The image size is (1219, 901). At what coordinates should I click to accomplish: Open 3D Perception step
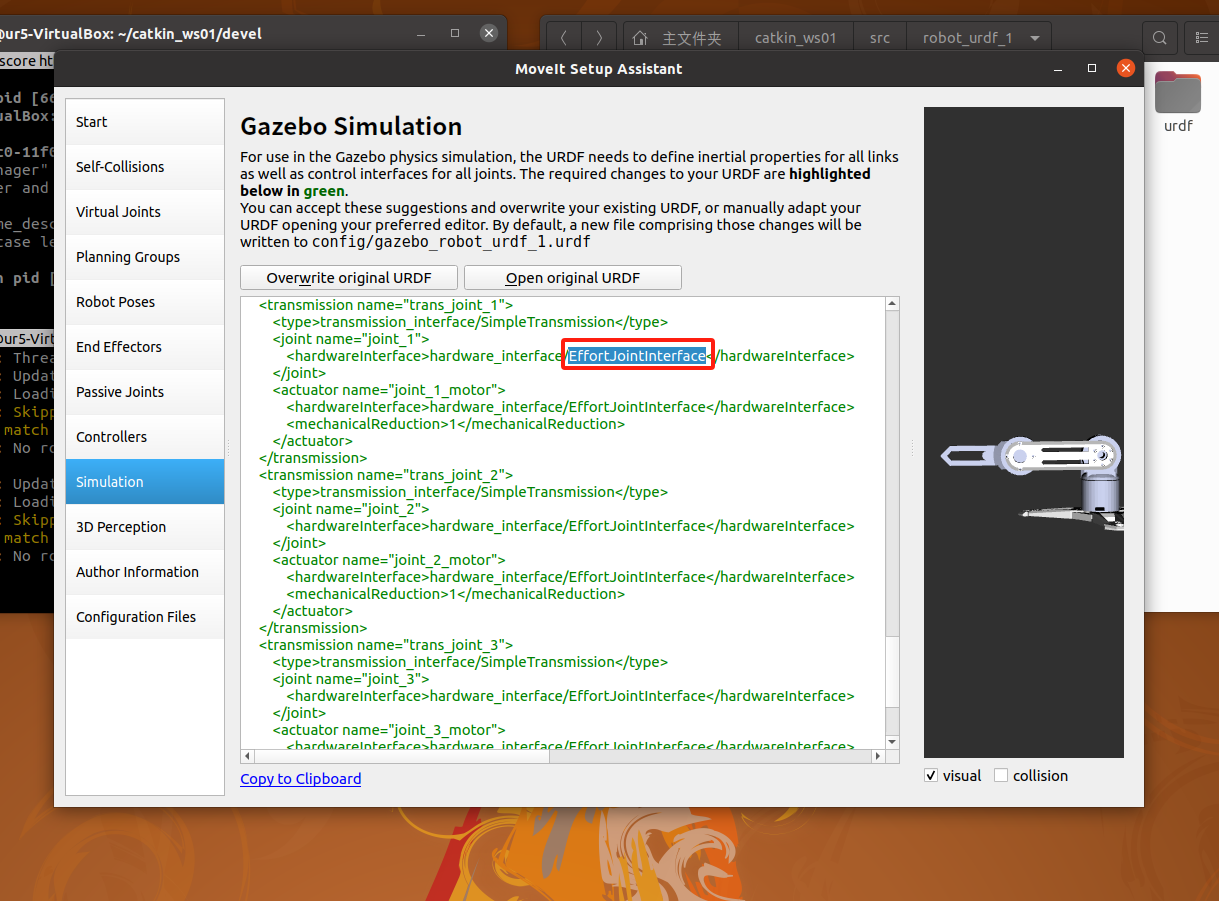click(x=145, y=527)
